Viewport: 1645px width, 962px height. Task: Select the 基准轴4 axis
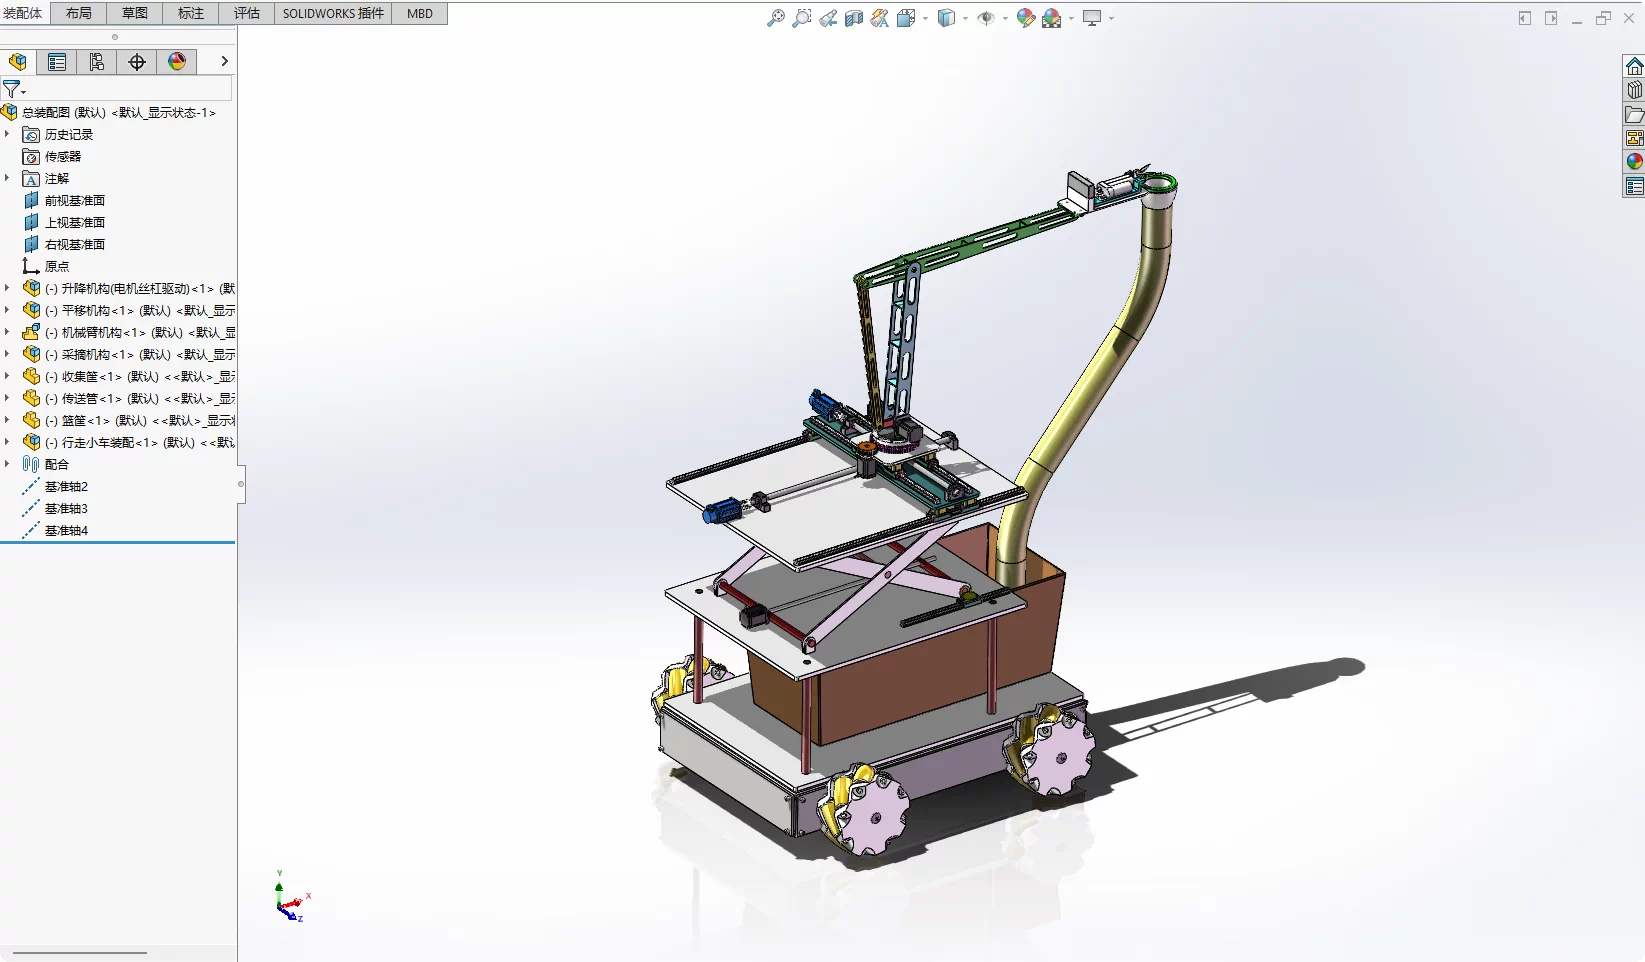point(56,531)
